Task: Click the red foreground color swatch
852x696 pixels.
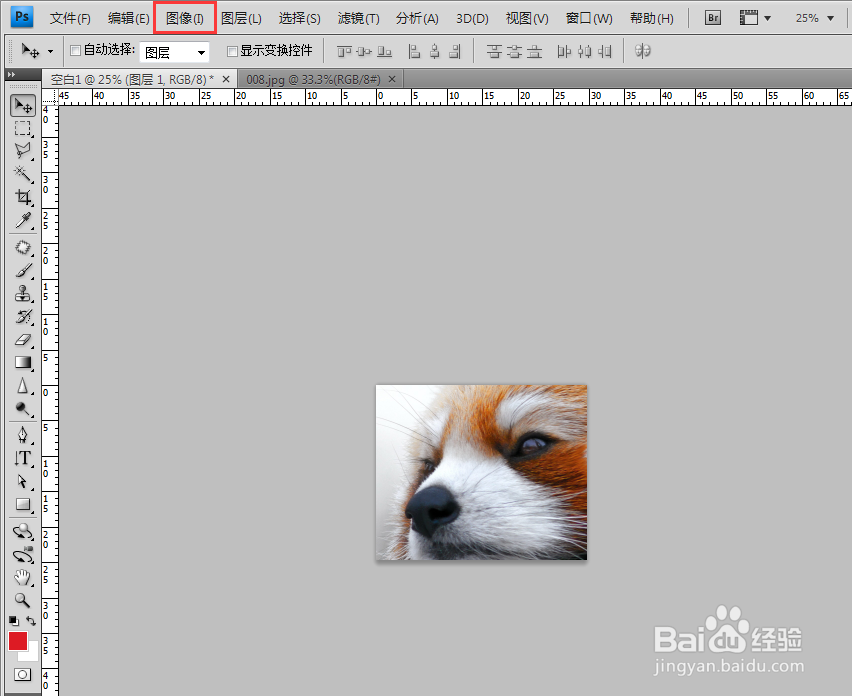Action: pos(18,641)
